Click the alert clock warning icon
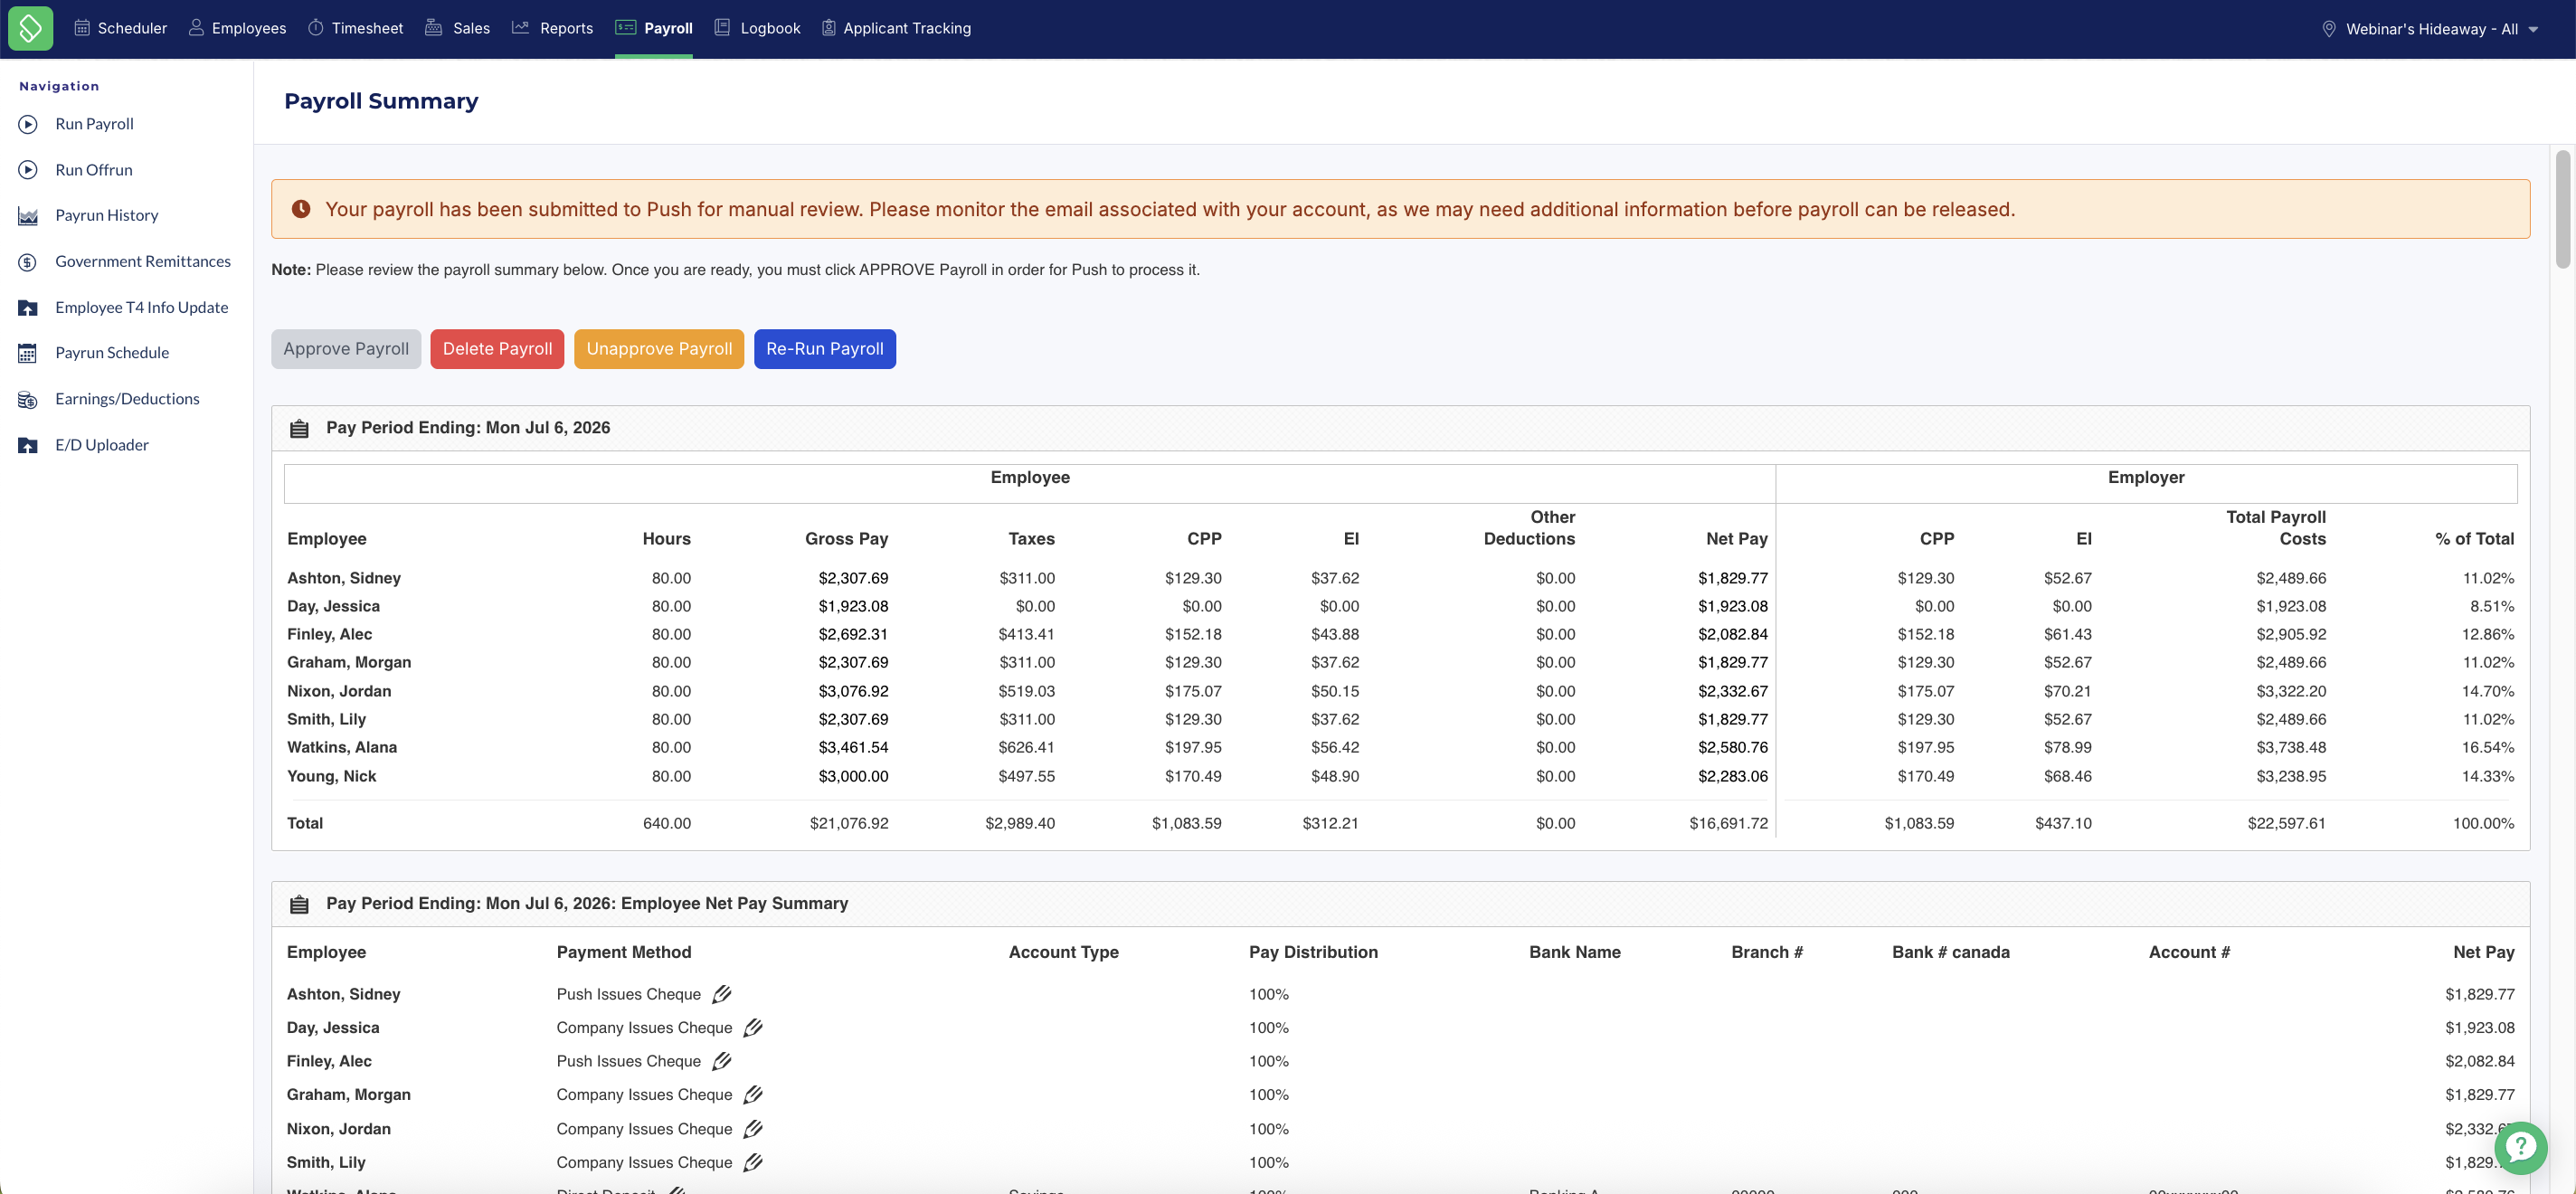 coord(300,209)
